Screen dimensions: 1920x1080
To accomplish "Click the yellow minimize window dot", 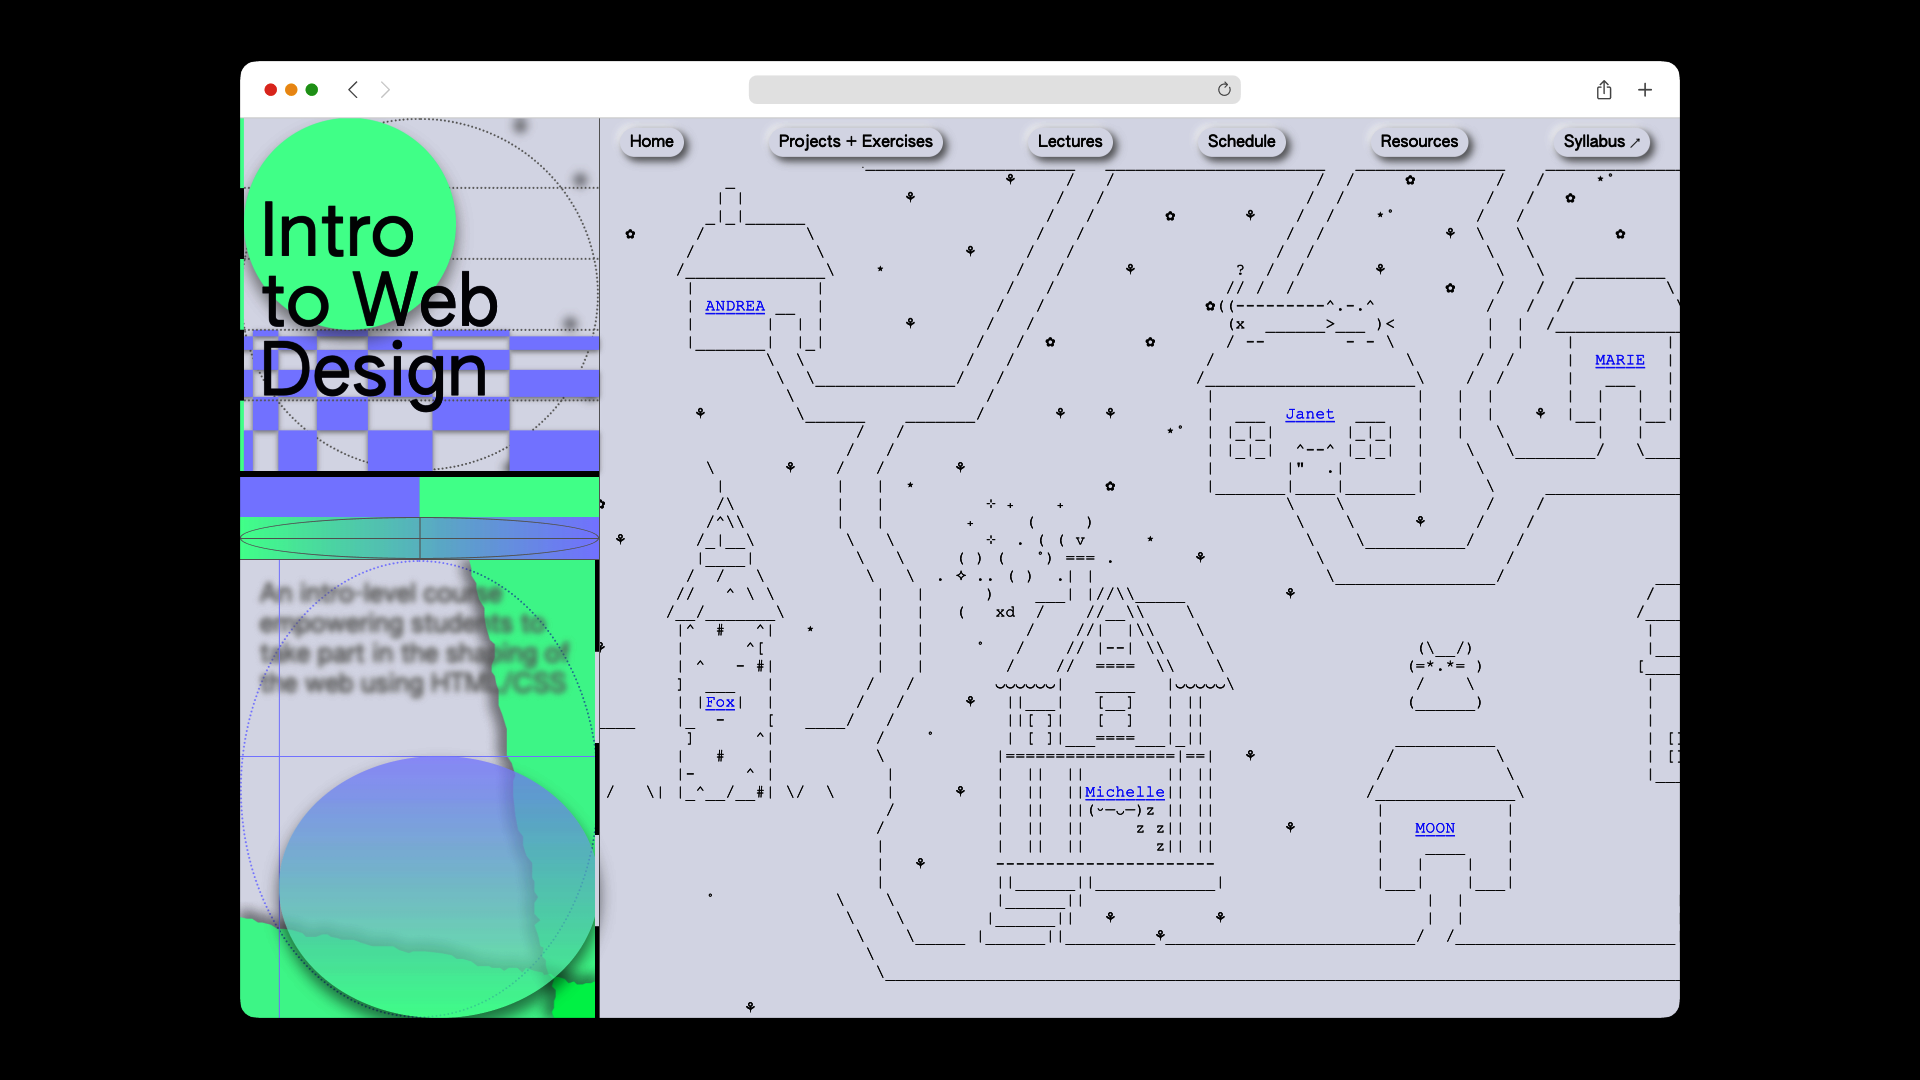I will click(x=291, y=90).
